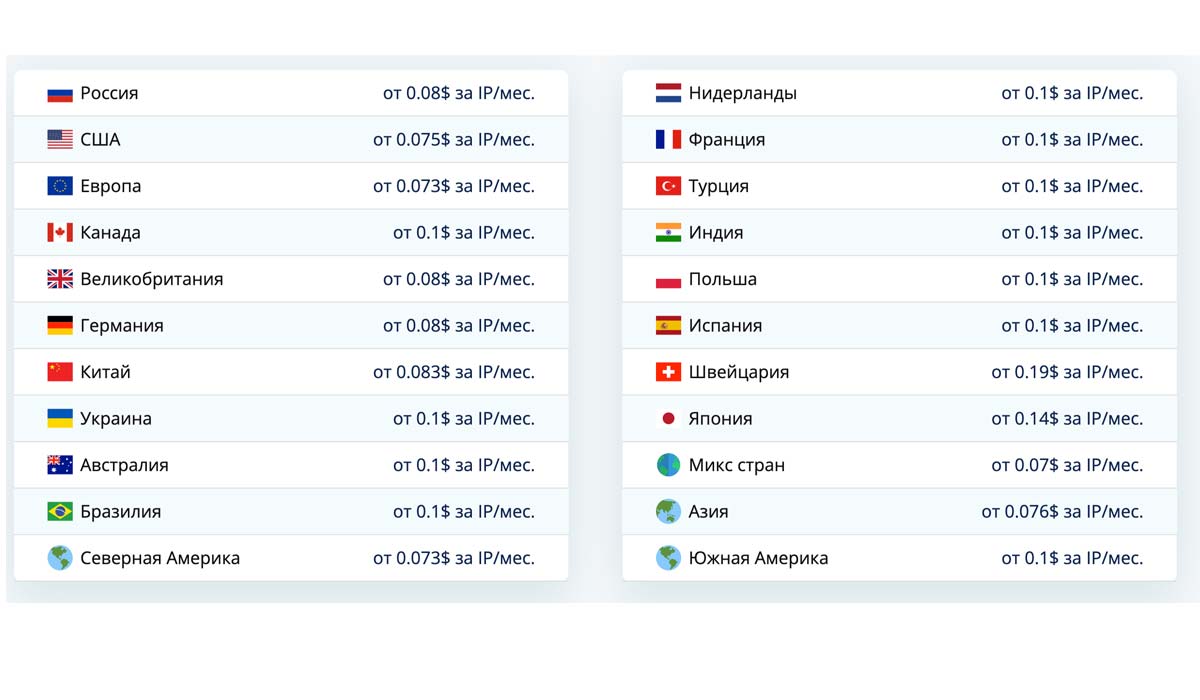
Task: Click the Japan flag icon
Action: (x=668, y=419)
